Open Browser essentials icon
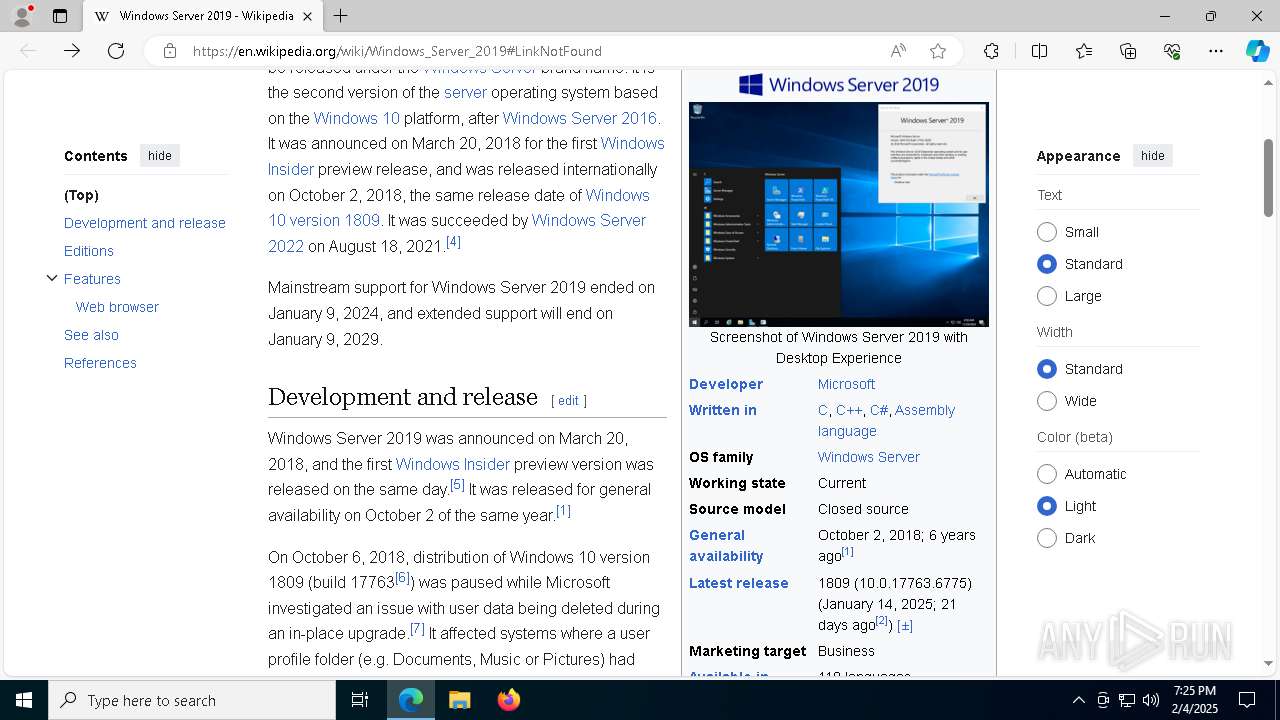Viewport: 1280px width, 720px height. click(x=1172, y=51)
